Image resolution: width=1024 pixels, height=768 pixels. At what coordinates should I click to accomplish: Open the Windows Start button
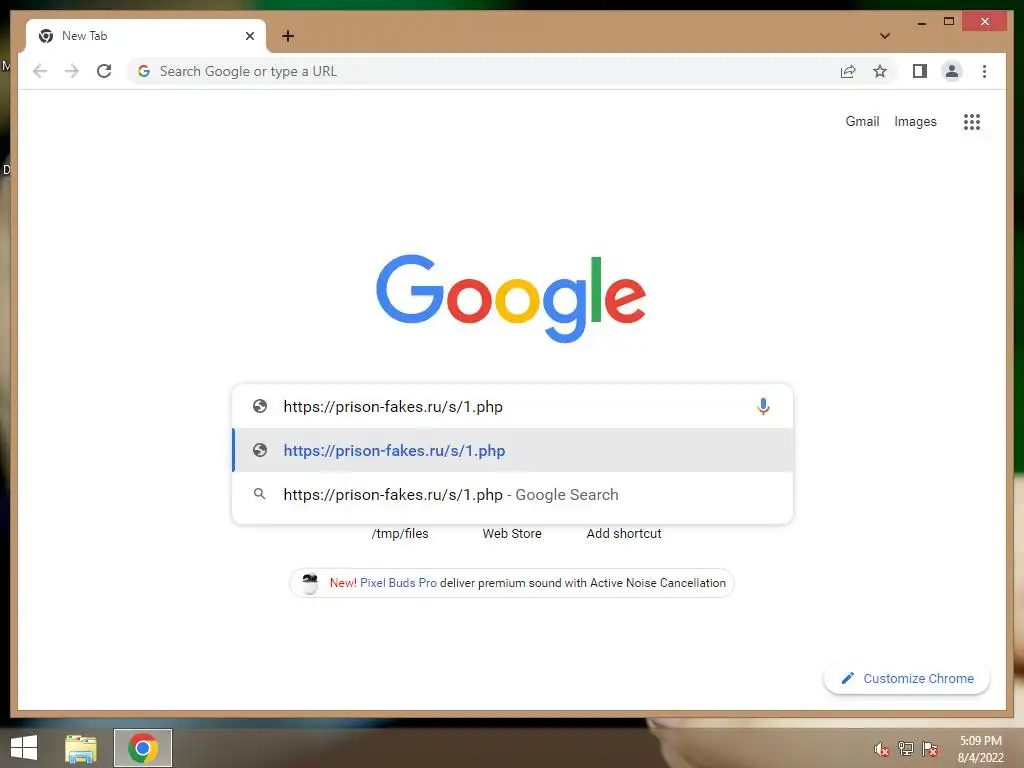tap(24, 748)
